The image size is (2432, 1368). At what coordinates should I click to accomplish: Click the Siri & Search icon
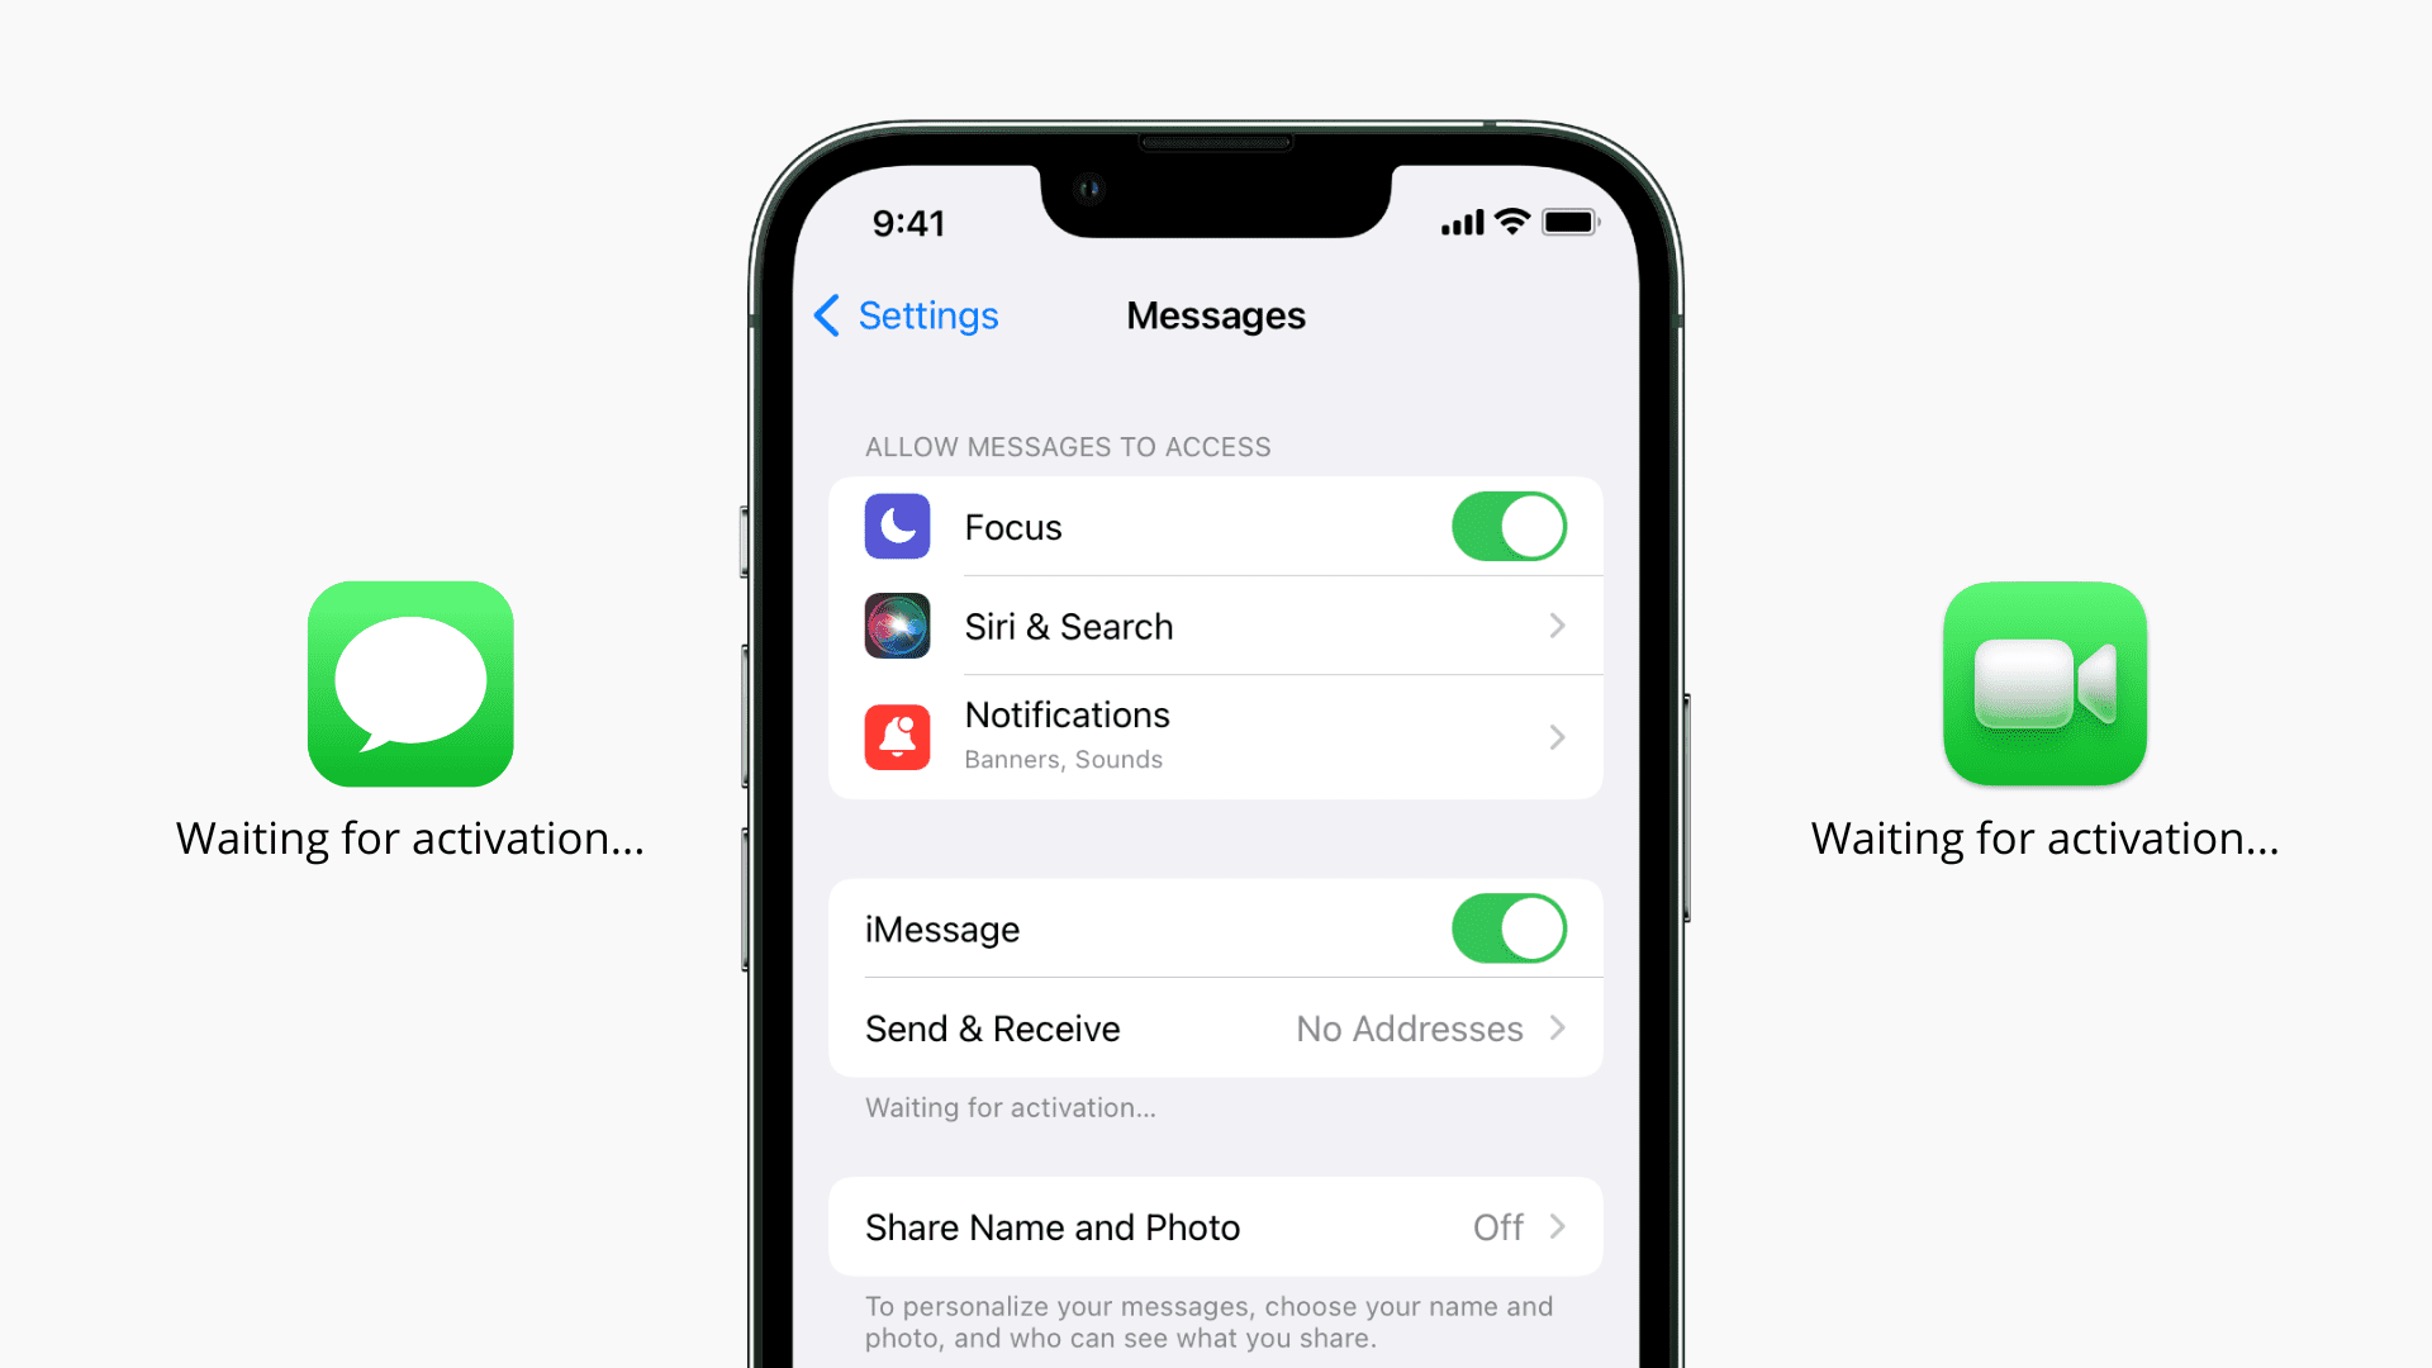(x=897, y=626)
